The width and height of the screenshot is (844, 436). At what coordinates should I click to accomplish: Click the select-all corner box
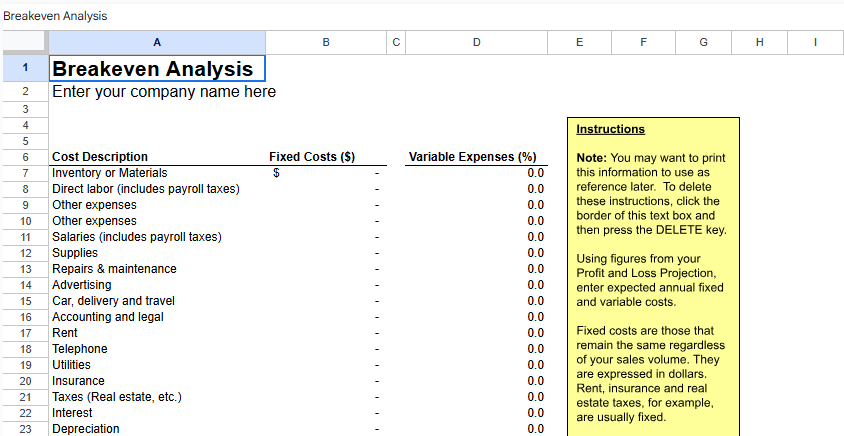(23, 42)
